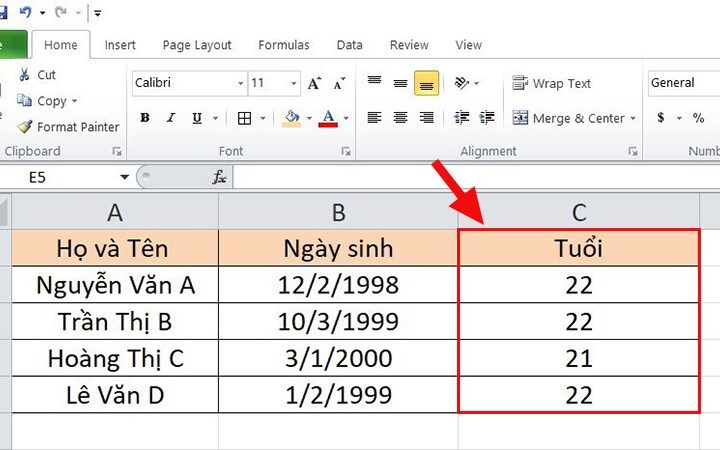This screenshot has height=450, width=720.
Task: Click the Undo arrow in quick access toolbar
Action: pyautogui.click(x=26, y=12)
